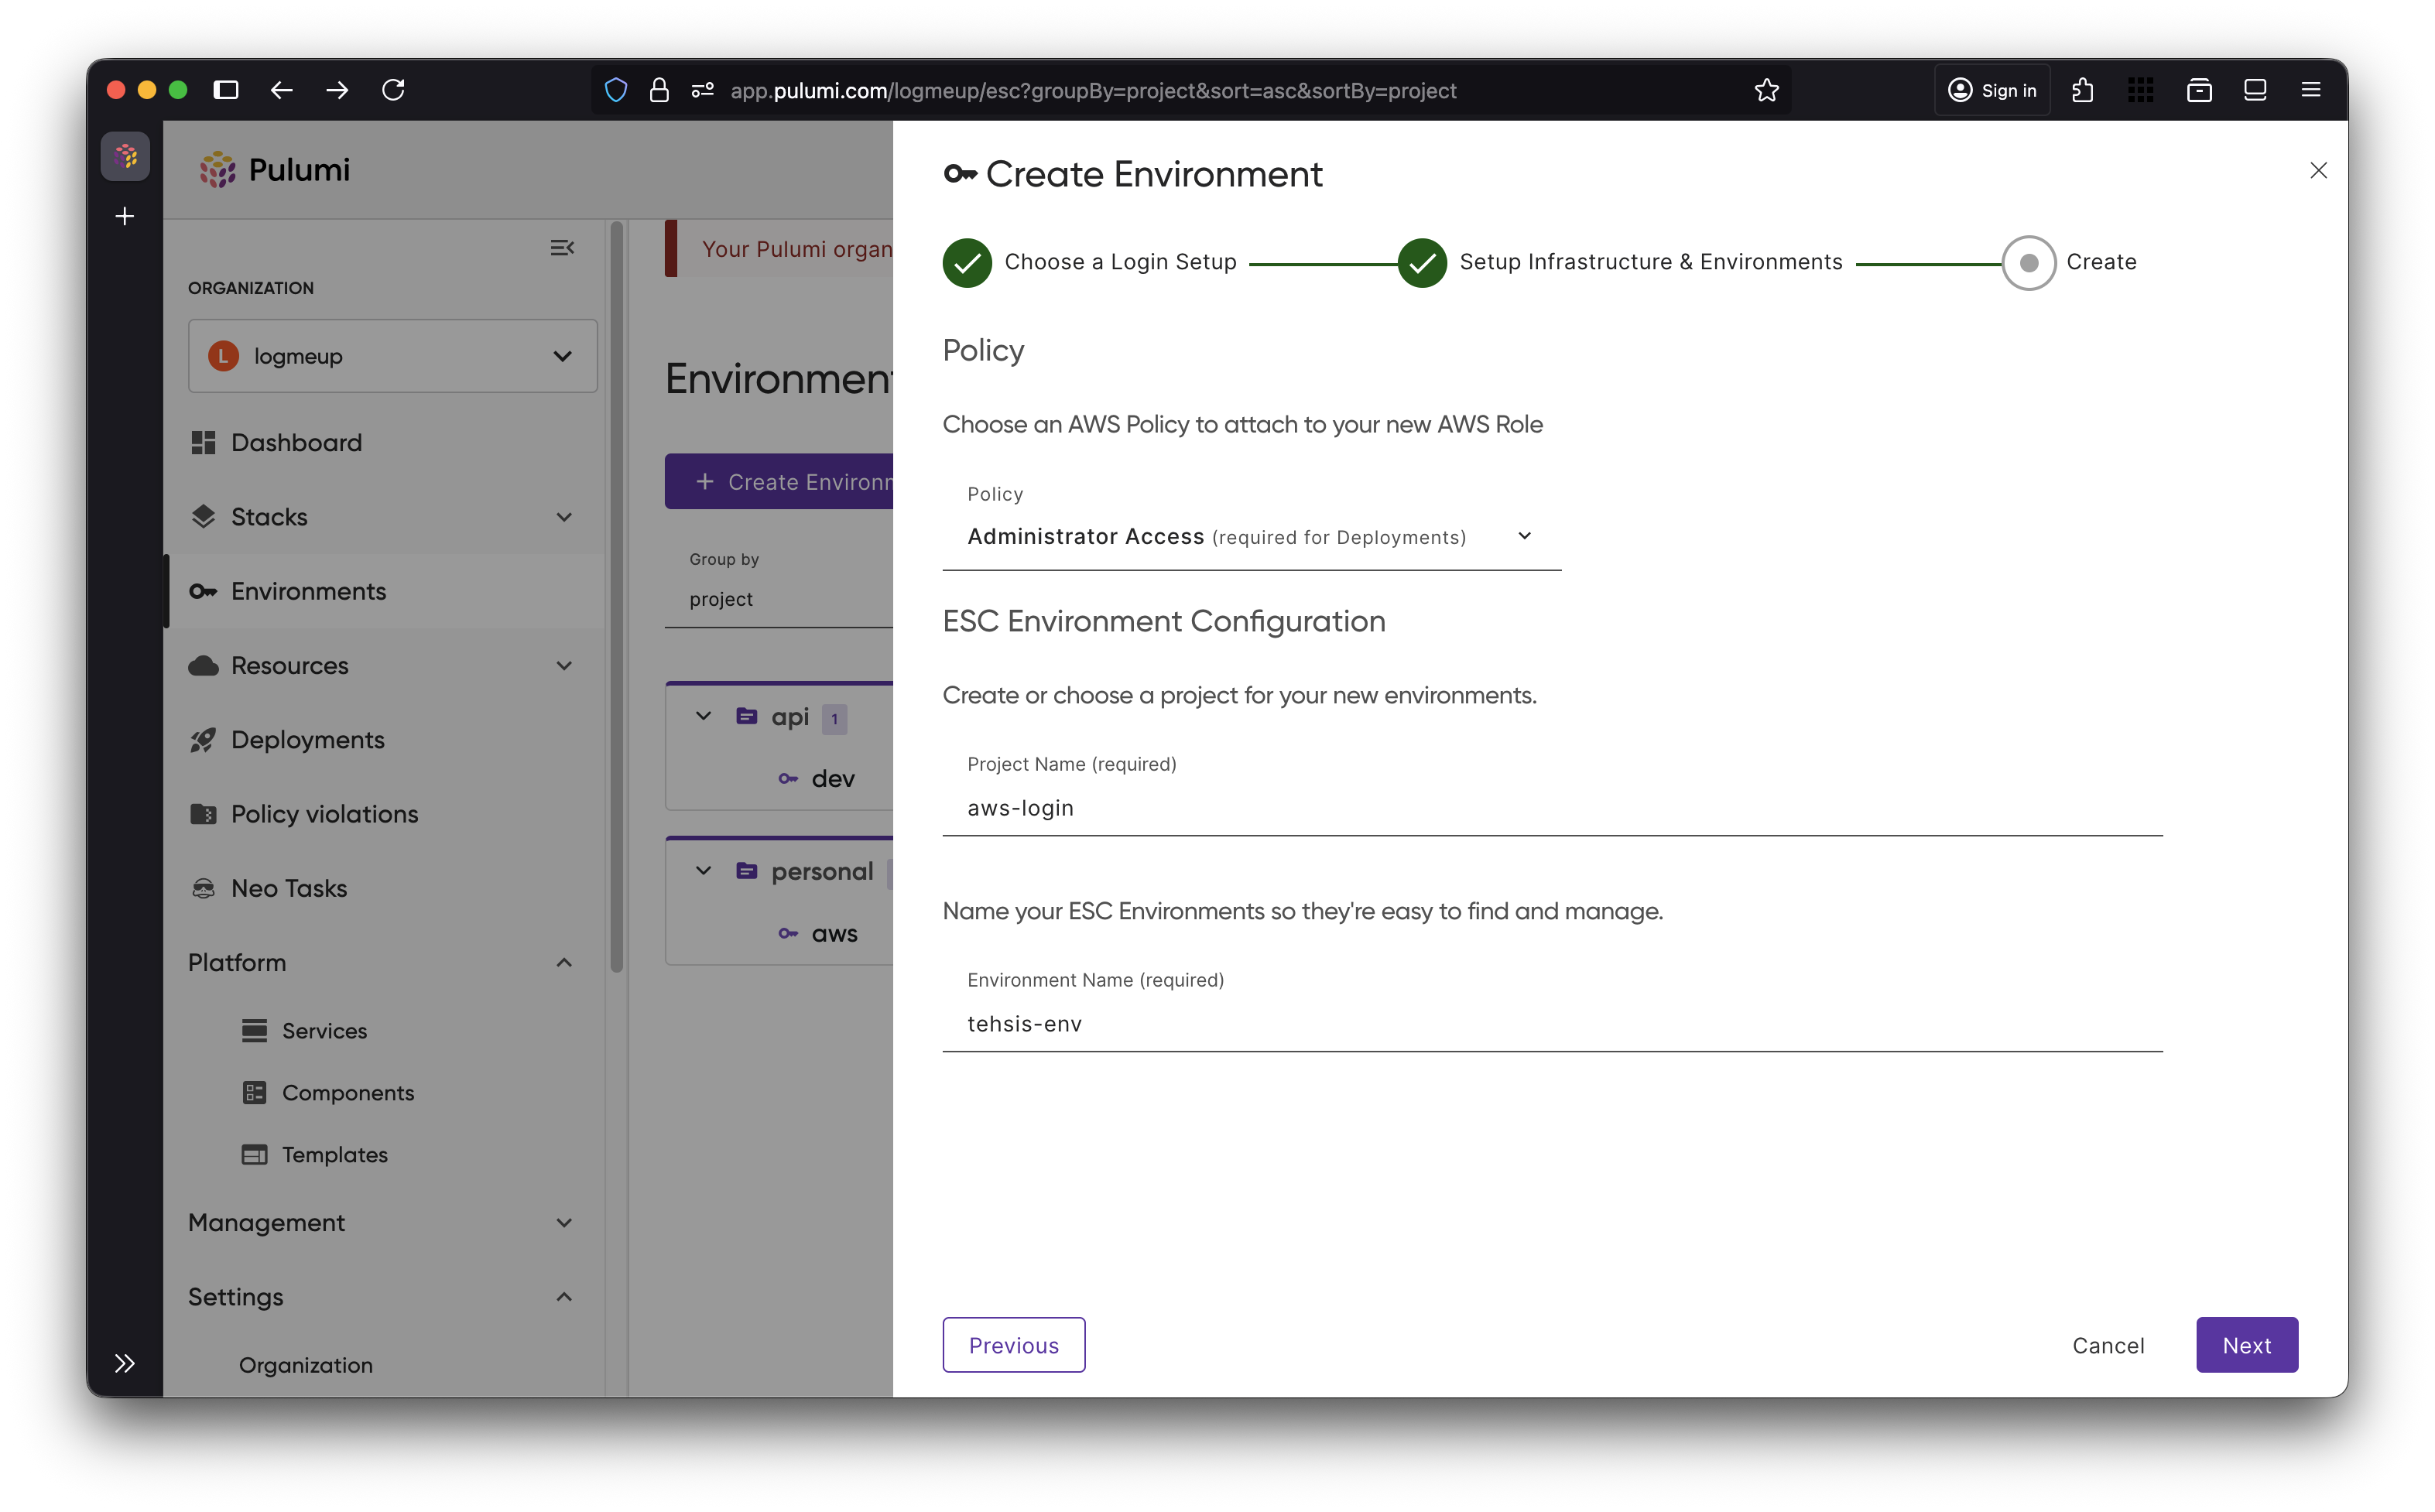
Task: Click the Previous button
Action: [1013, 1345]
